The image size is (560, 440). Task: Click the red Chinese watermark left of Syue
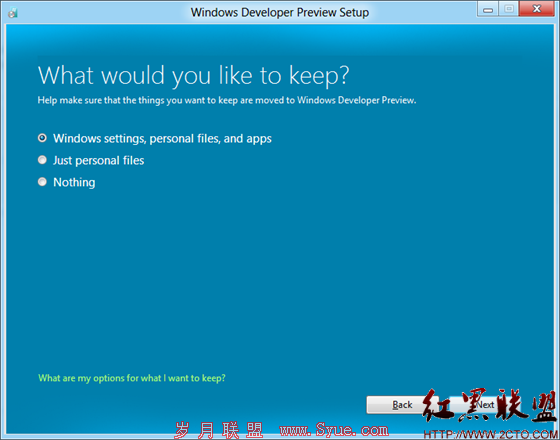(218, 430)
